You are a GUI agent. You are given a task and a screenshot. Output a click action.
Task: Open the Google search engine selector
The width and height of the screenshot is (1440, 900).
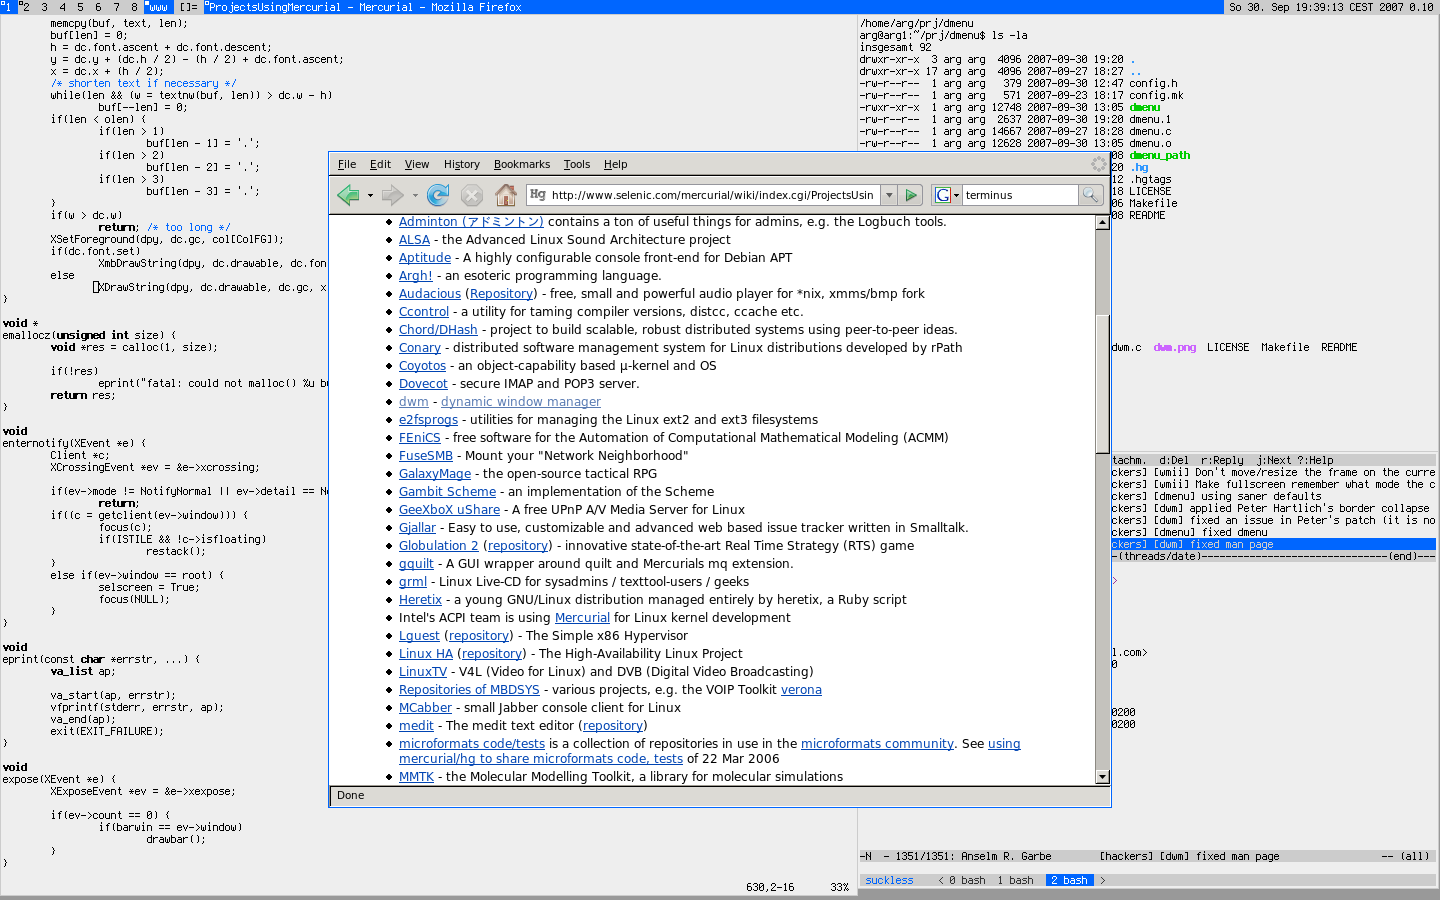tap(946, 195)
